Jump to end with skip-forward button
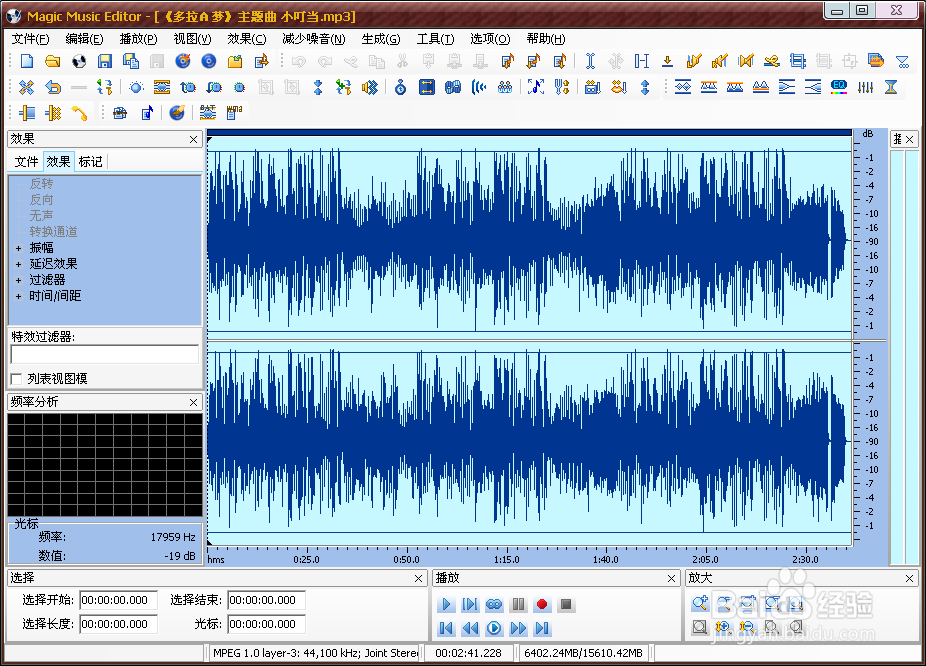Screen dimensions: 926x666 click(542, 628)
